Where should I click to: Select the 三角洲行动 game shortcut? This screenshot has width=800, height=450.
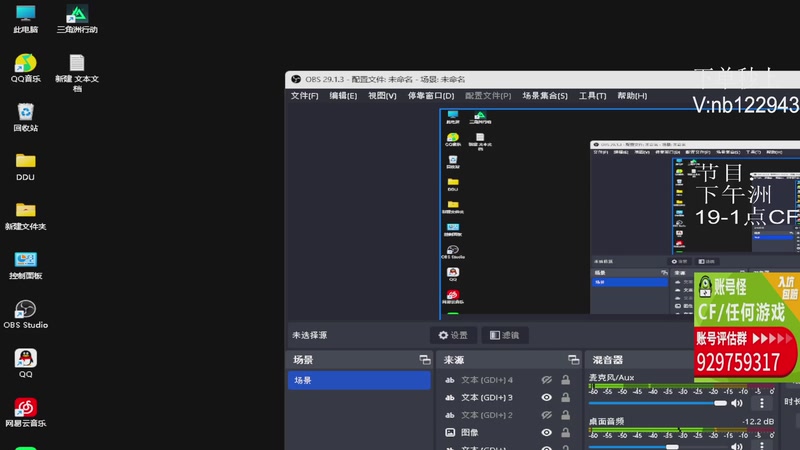[x=77, y=19]
